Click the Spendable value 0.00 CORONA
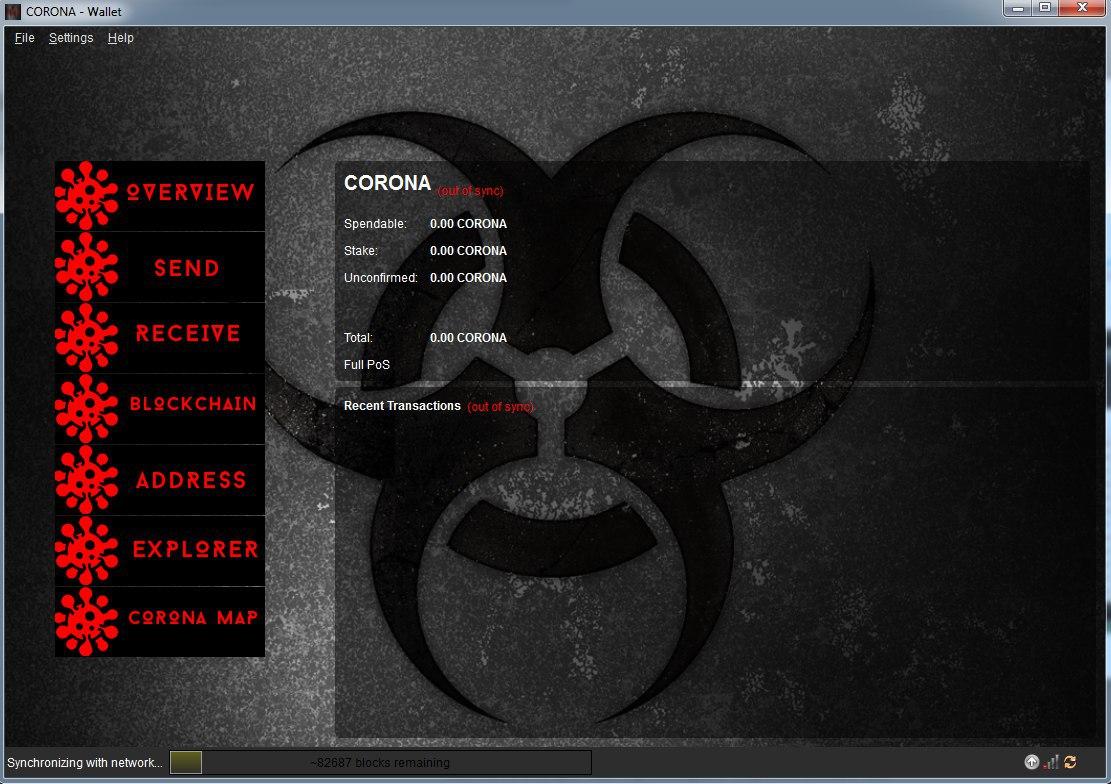The width and height of the screenshot is (1111, 784). click(x=468, y=224)
